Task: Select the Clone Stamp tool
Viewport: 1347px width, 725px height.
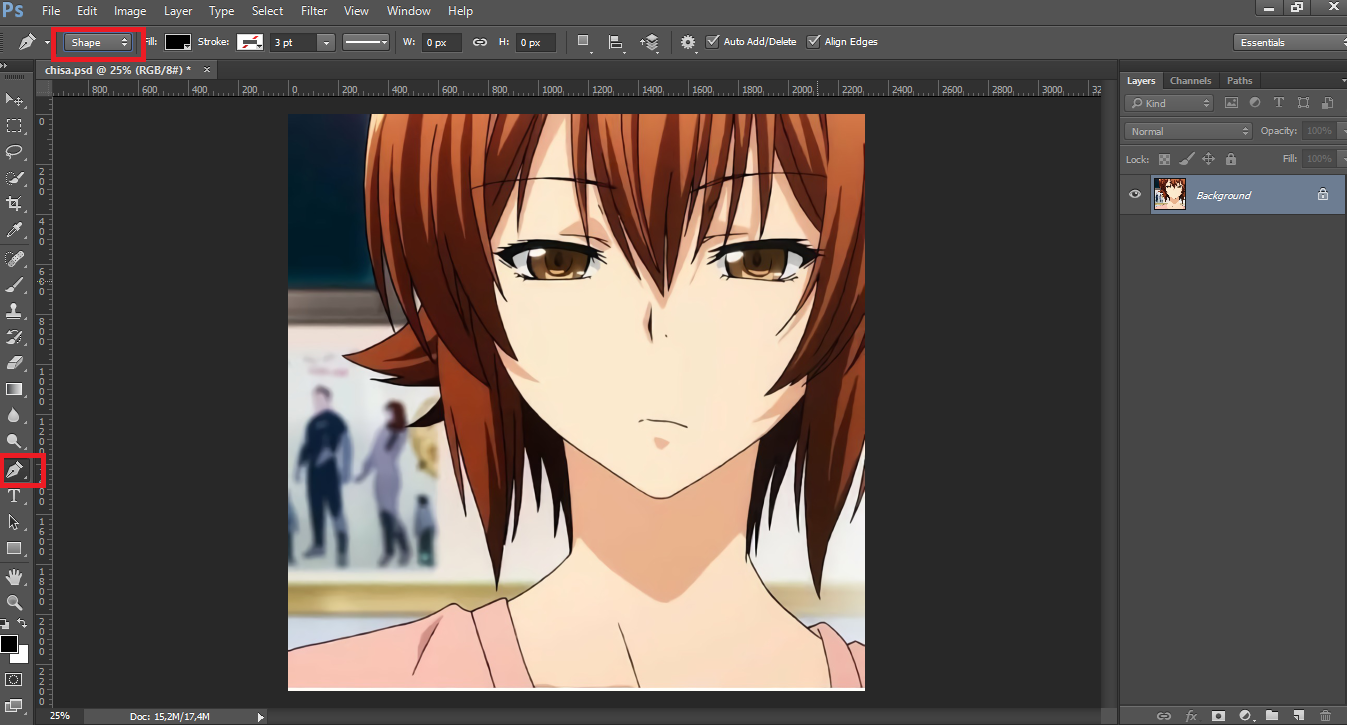Action: 14,310
